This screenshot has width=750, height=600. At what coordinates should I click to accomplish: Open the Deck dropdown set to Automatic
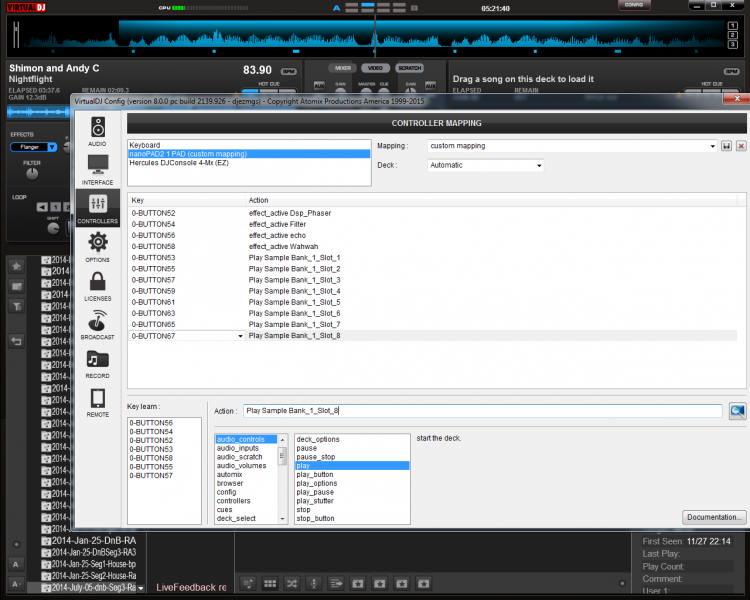(539, 165)
